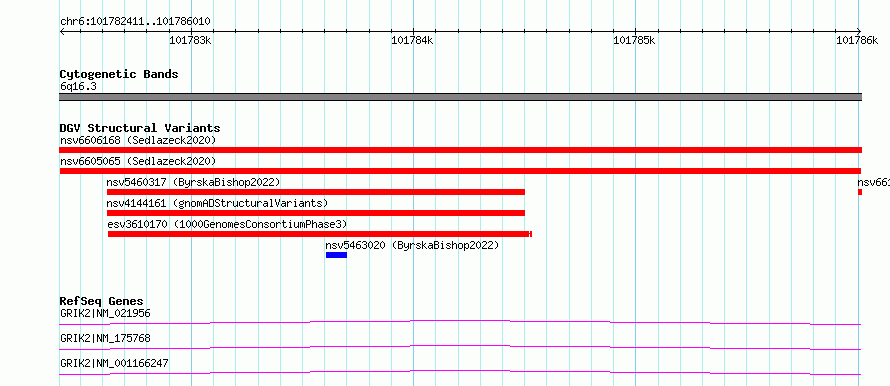The width and height of the screenshot is (890, 386).
Task: Click the red bar under nsv4144161
Action: click(x=316, y=213)
